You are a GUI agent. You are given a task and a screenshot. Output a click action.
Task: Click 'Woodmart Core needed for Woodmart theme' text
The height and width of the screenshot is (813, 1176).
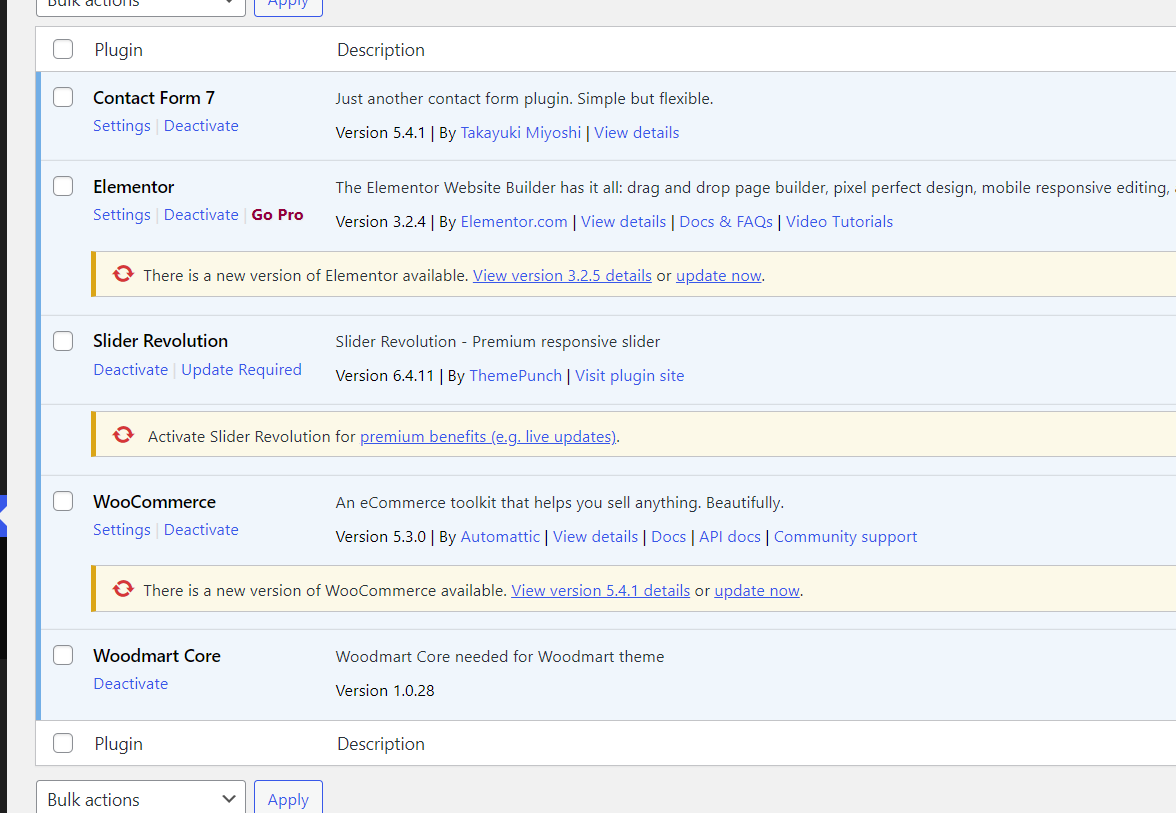coord(500,657)
